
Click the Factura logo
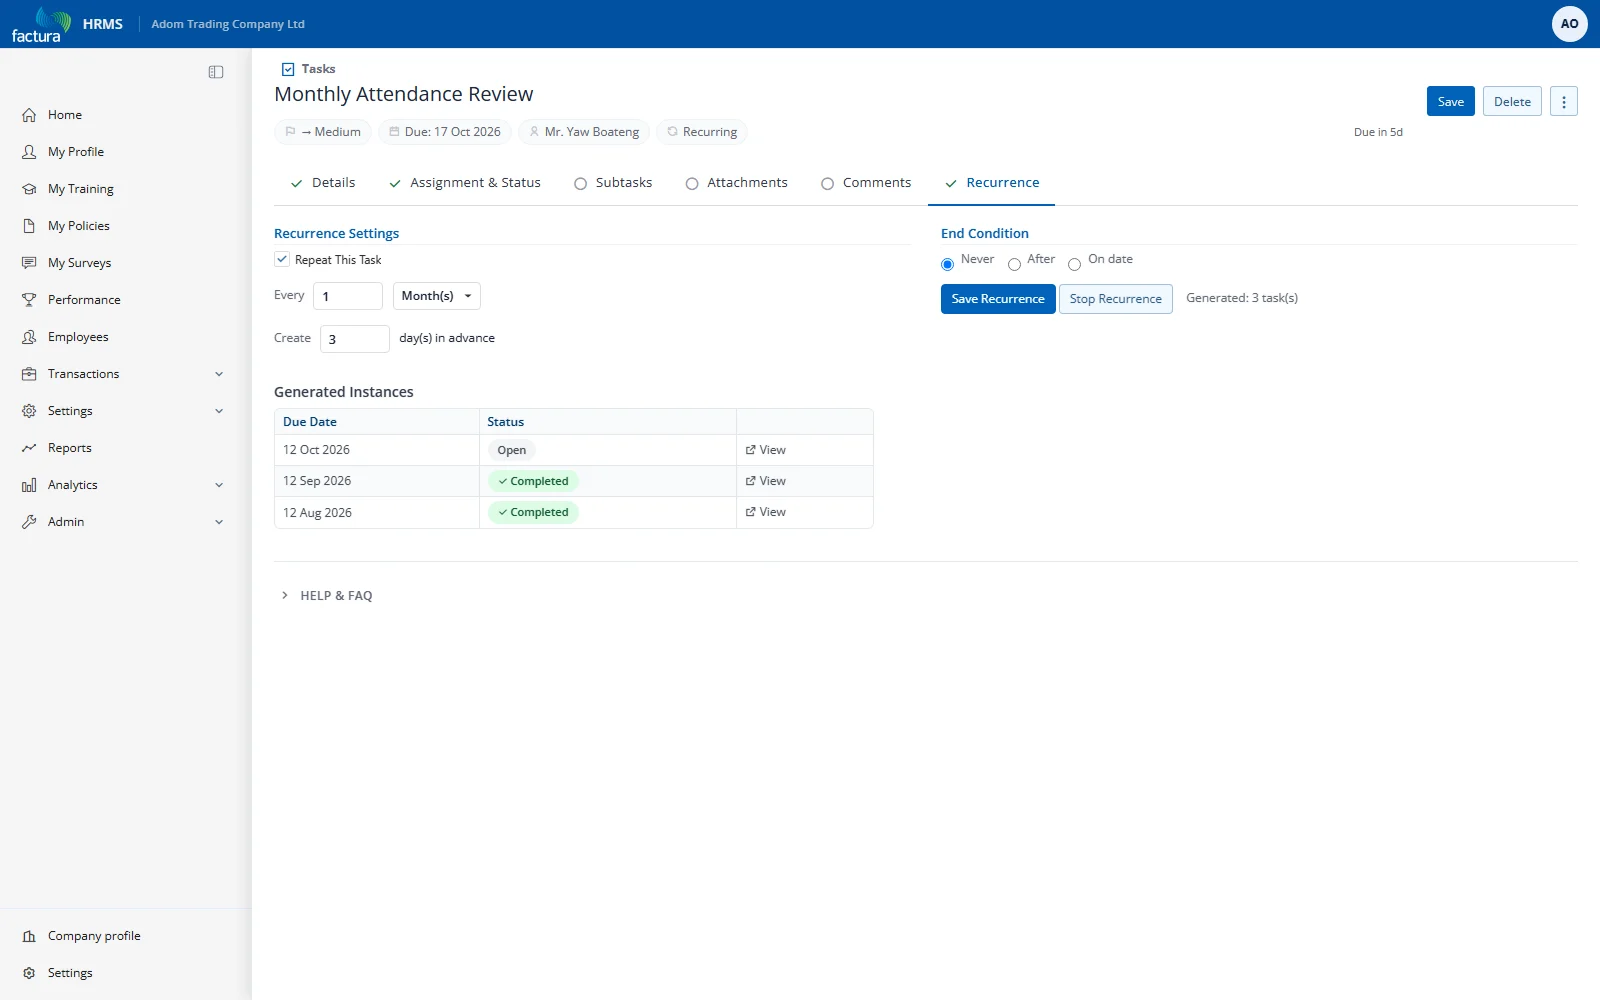tap(41, 24)
